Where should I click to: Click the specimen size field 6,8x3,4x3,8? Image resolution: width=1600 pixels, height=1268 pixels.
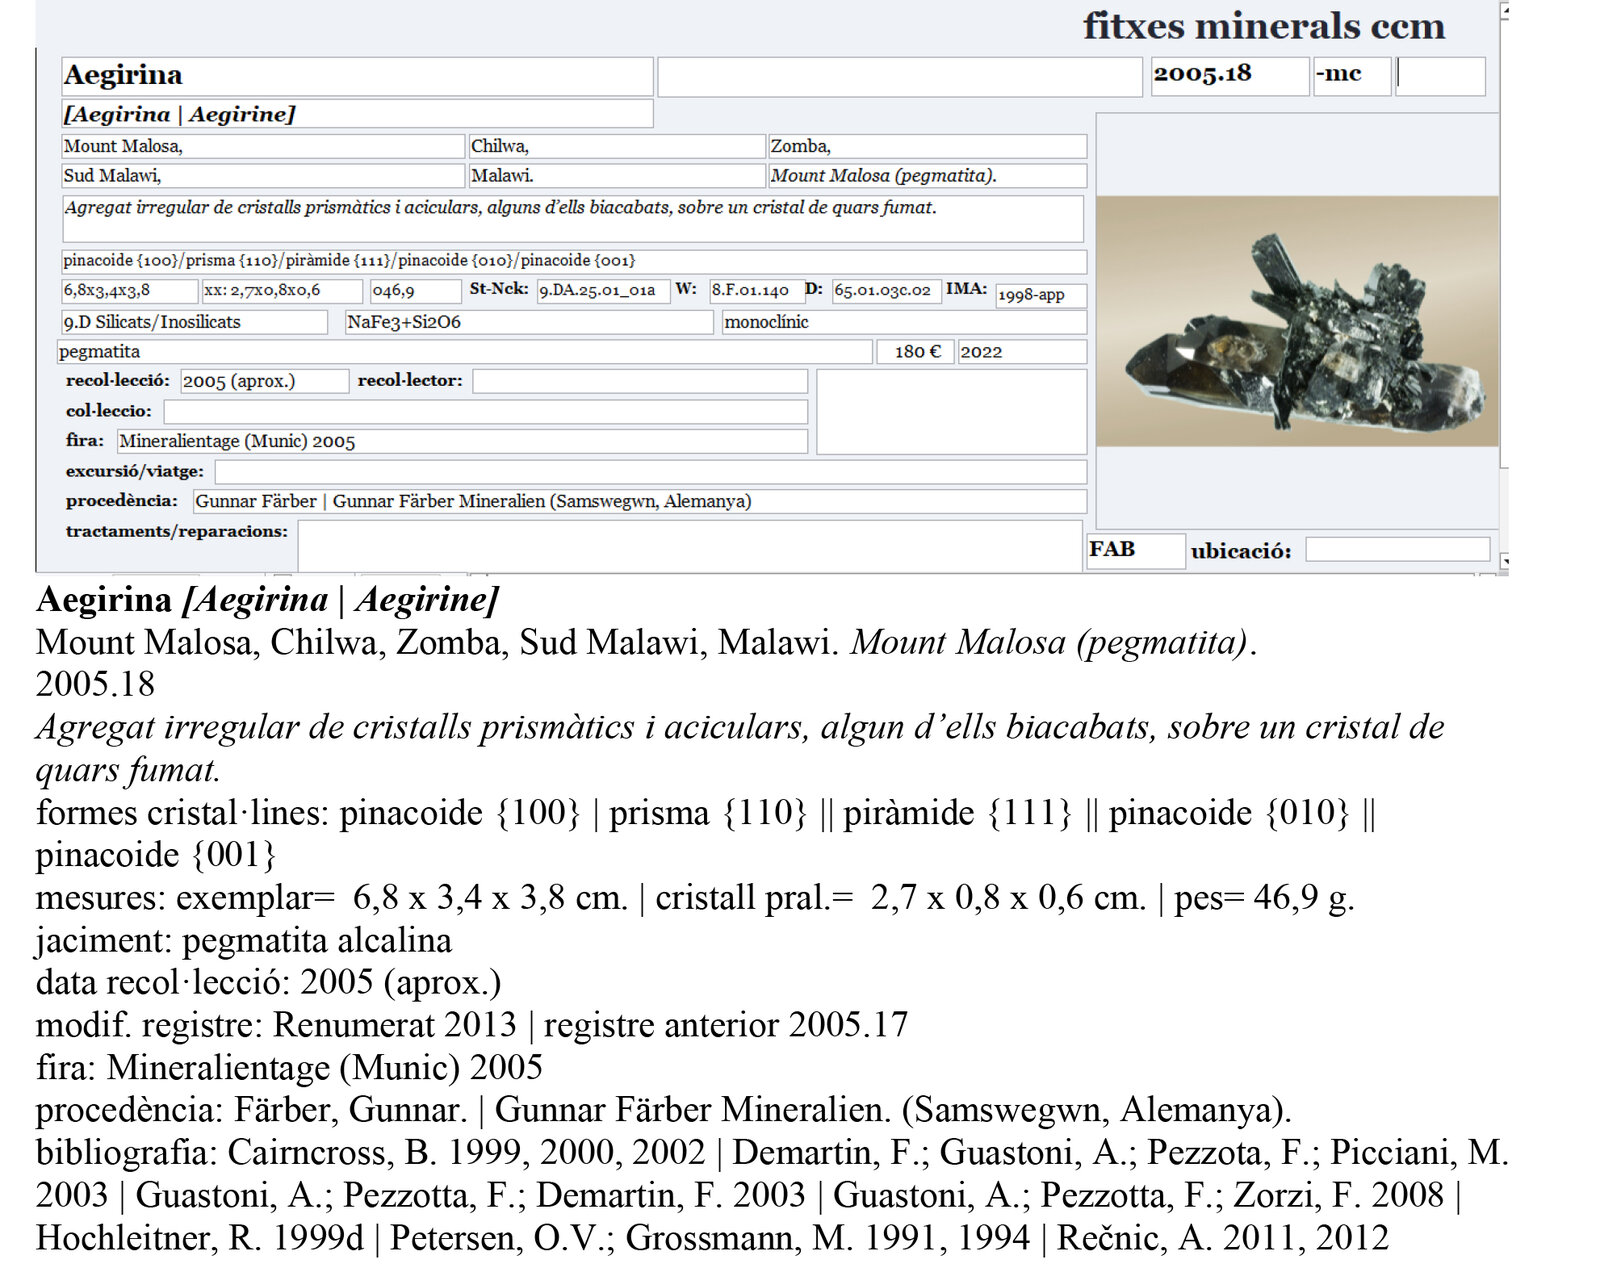[x=130, y=291]
